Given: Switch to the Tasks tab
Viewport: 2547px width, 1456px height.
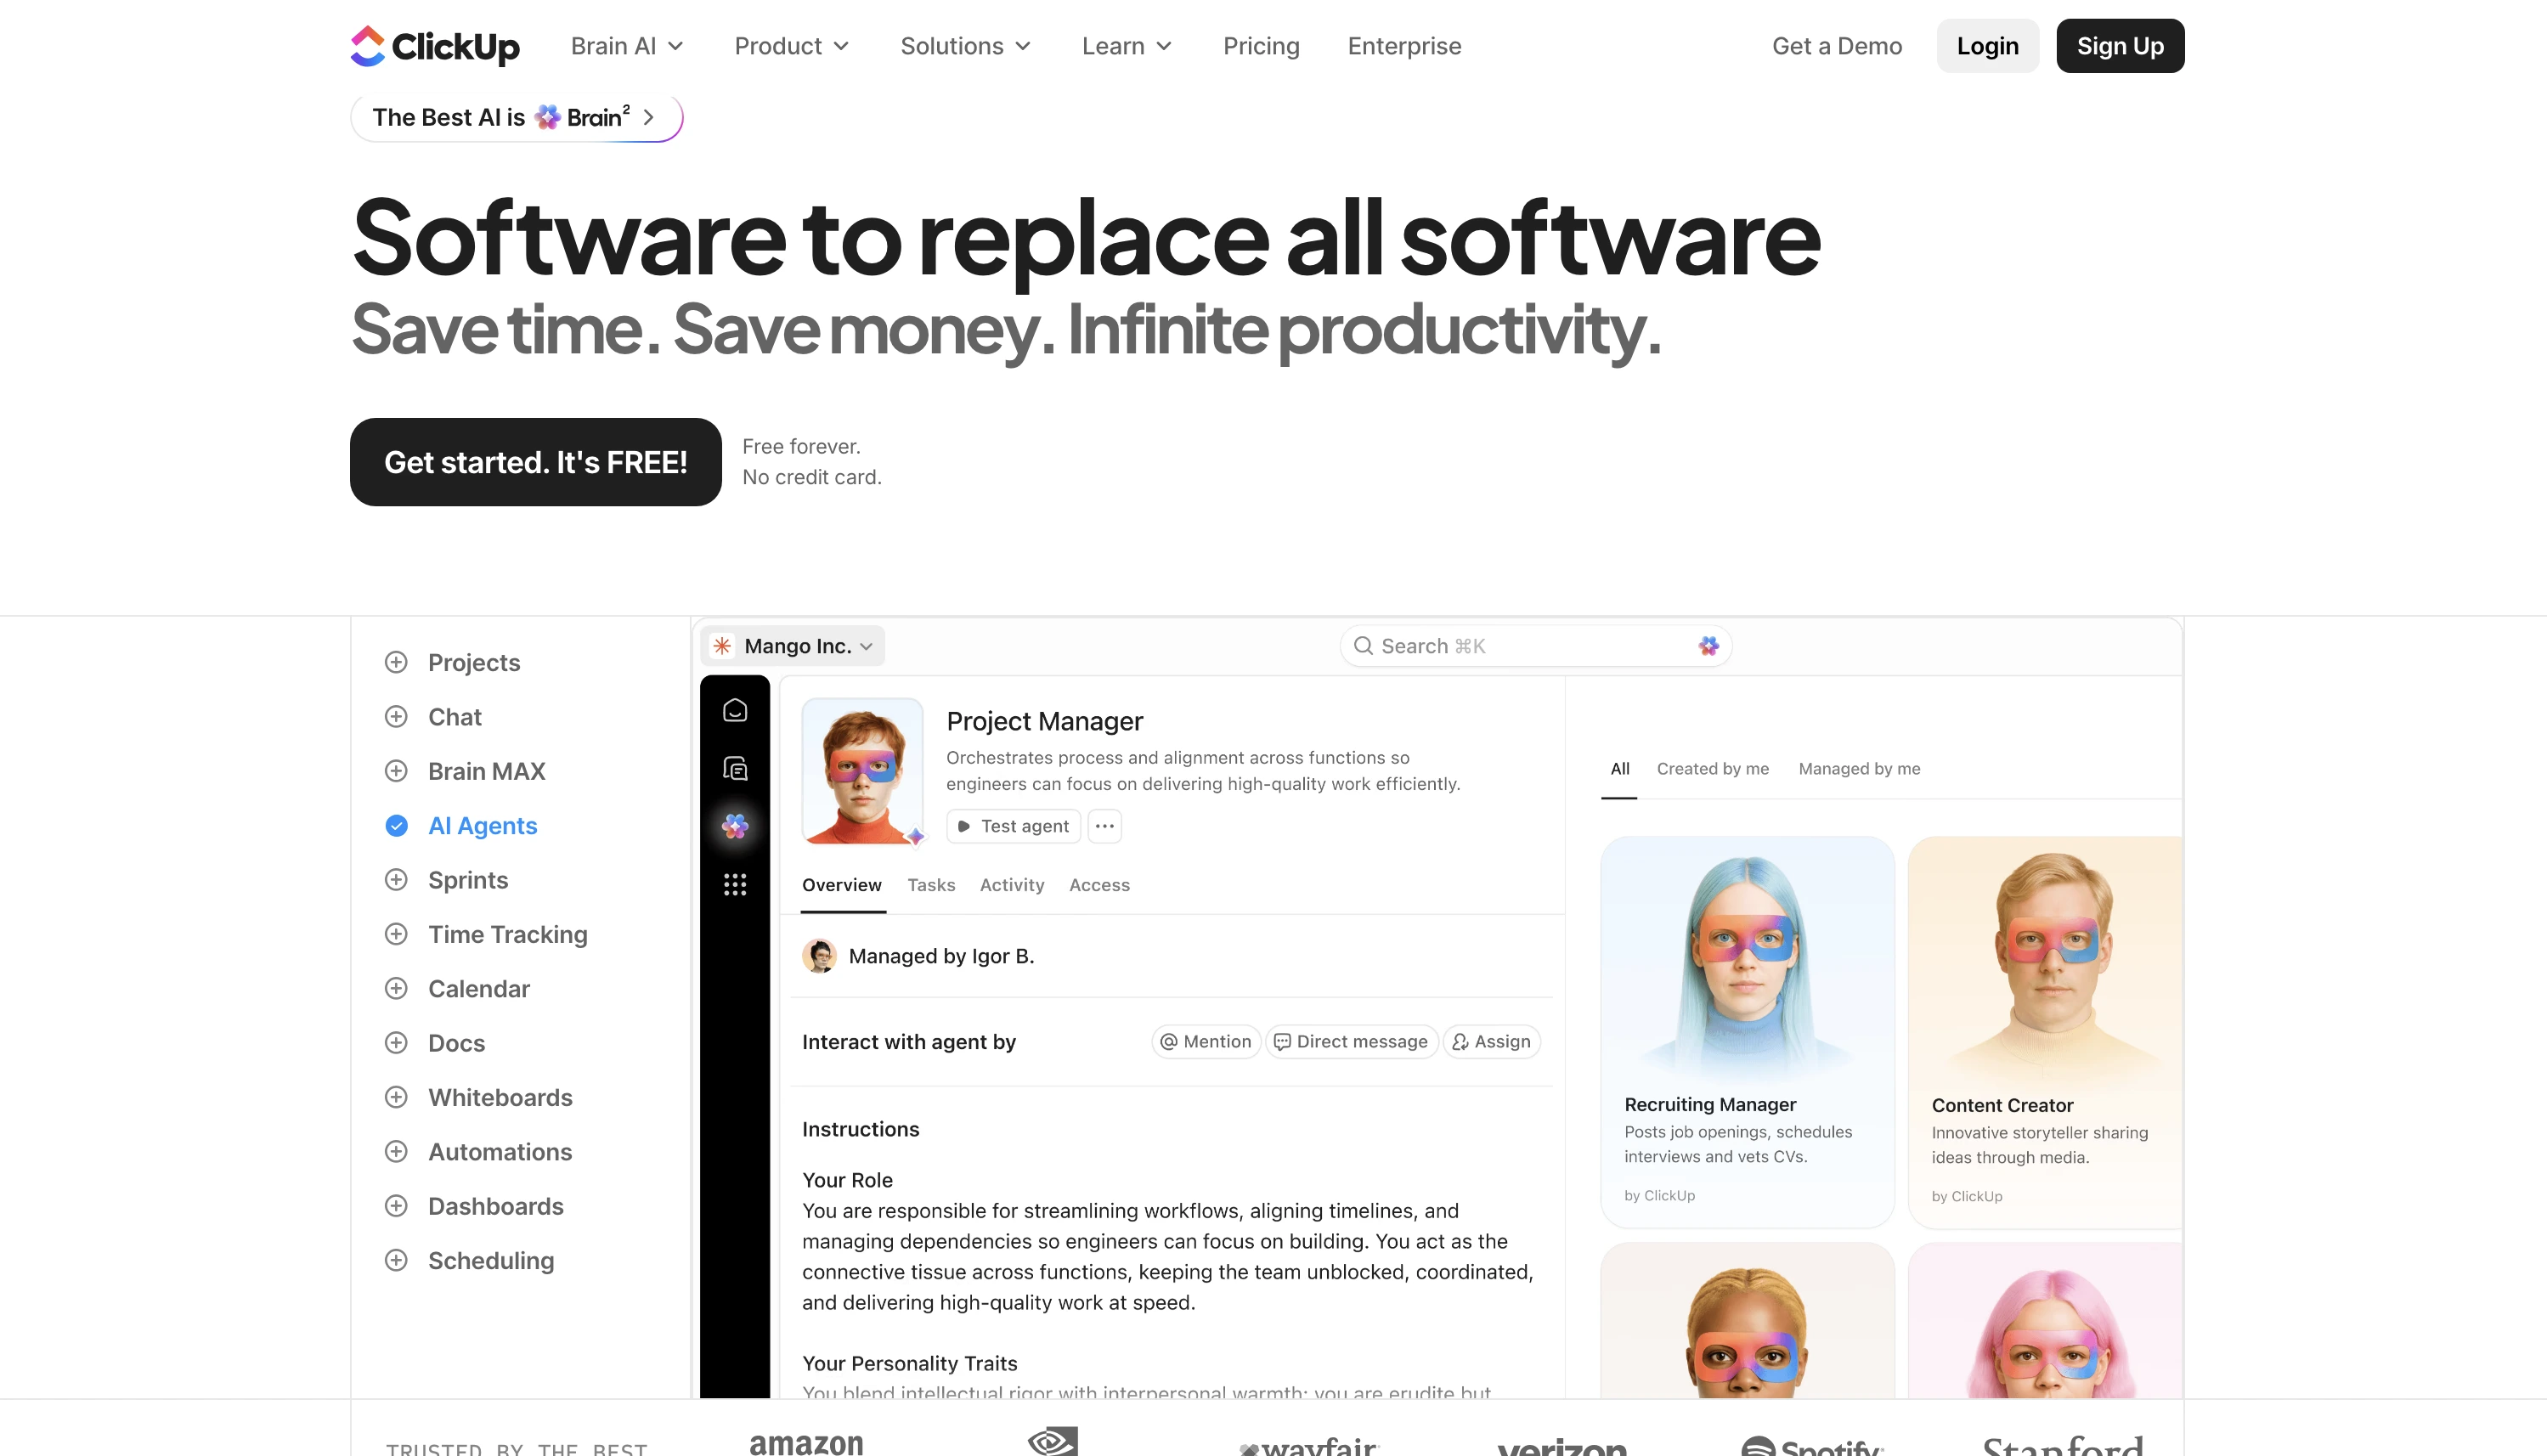Looking at the screenshot, I should click(931, 885).
